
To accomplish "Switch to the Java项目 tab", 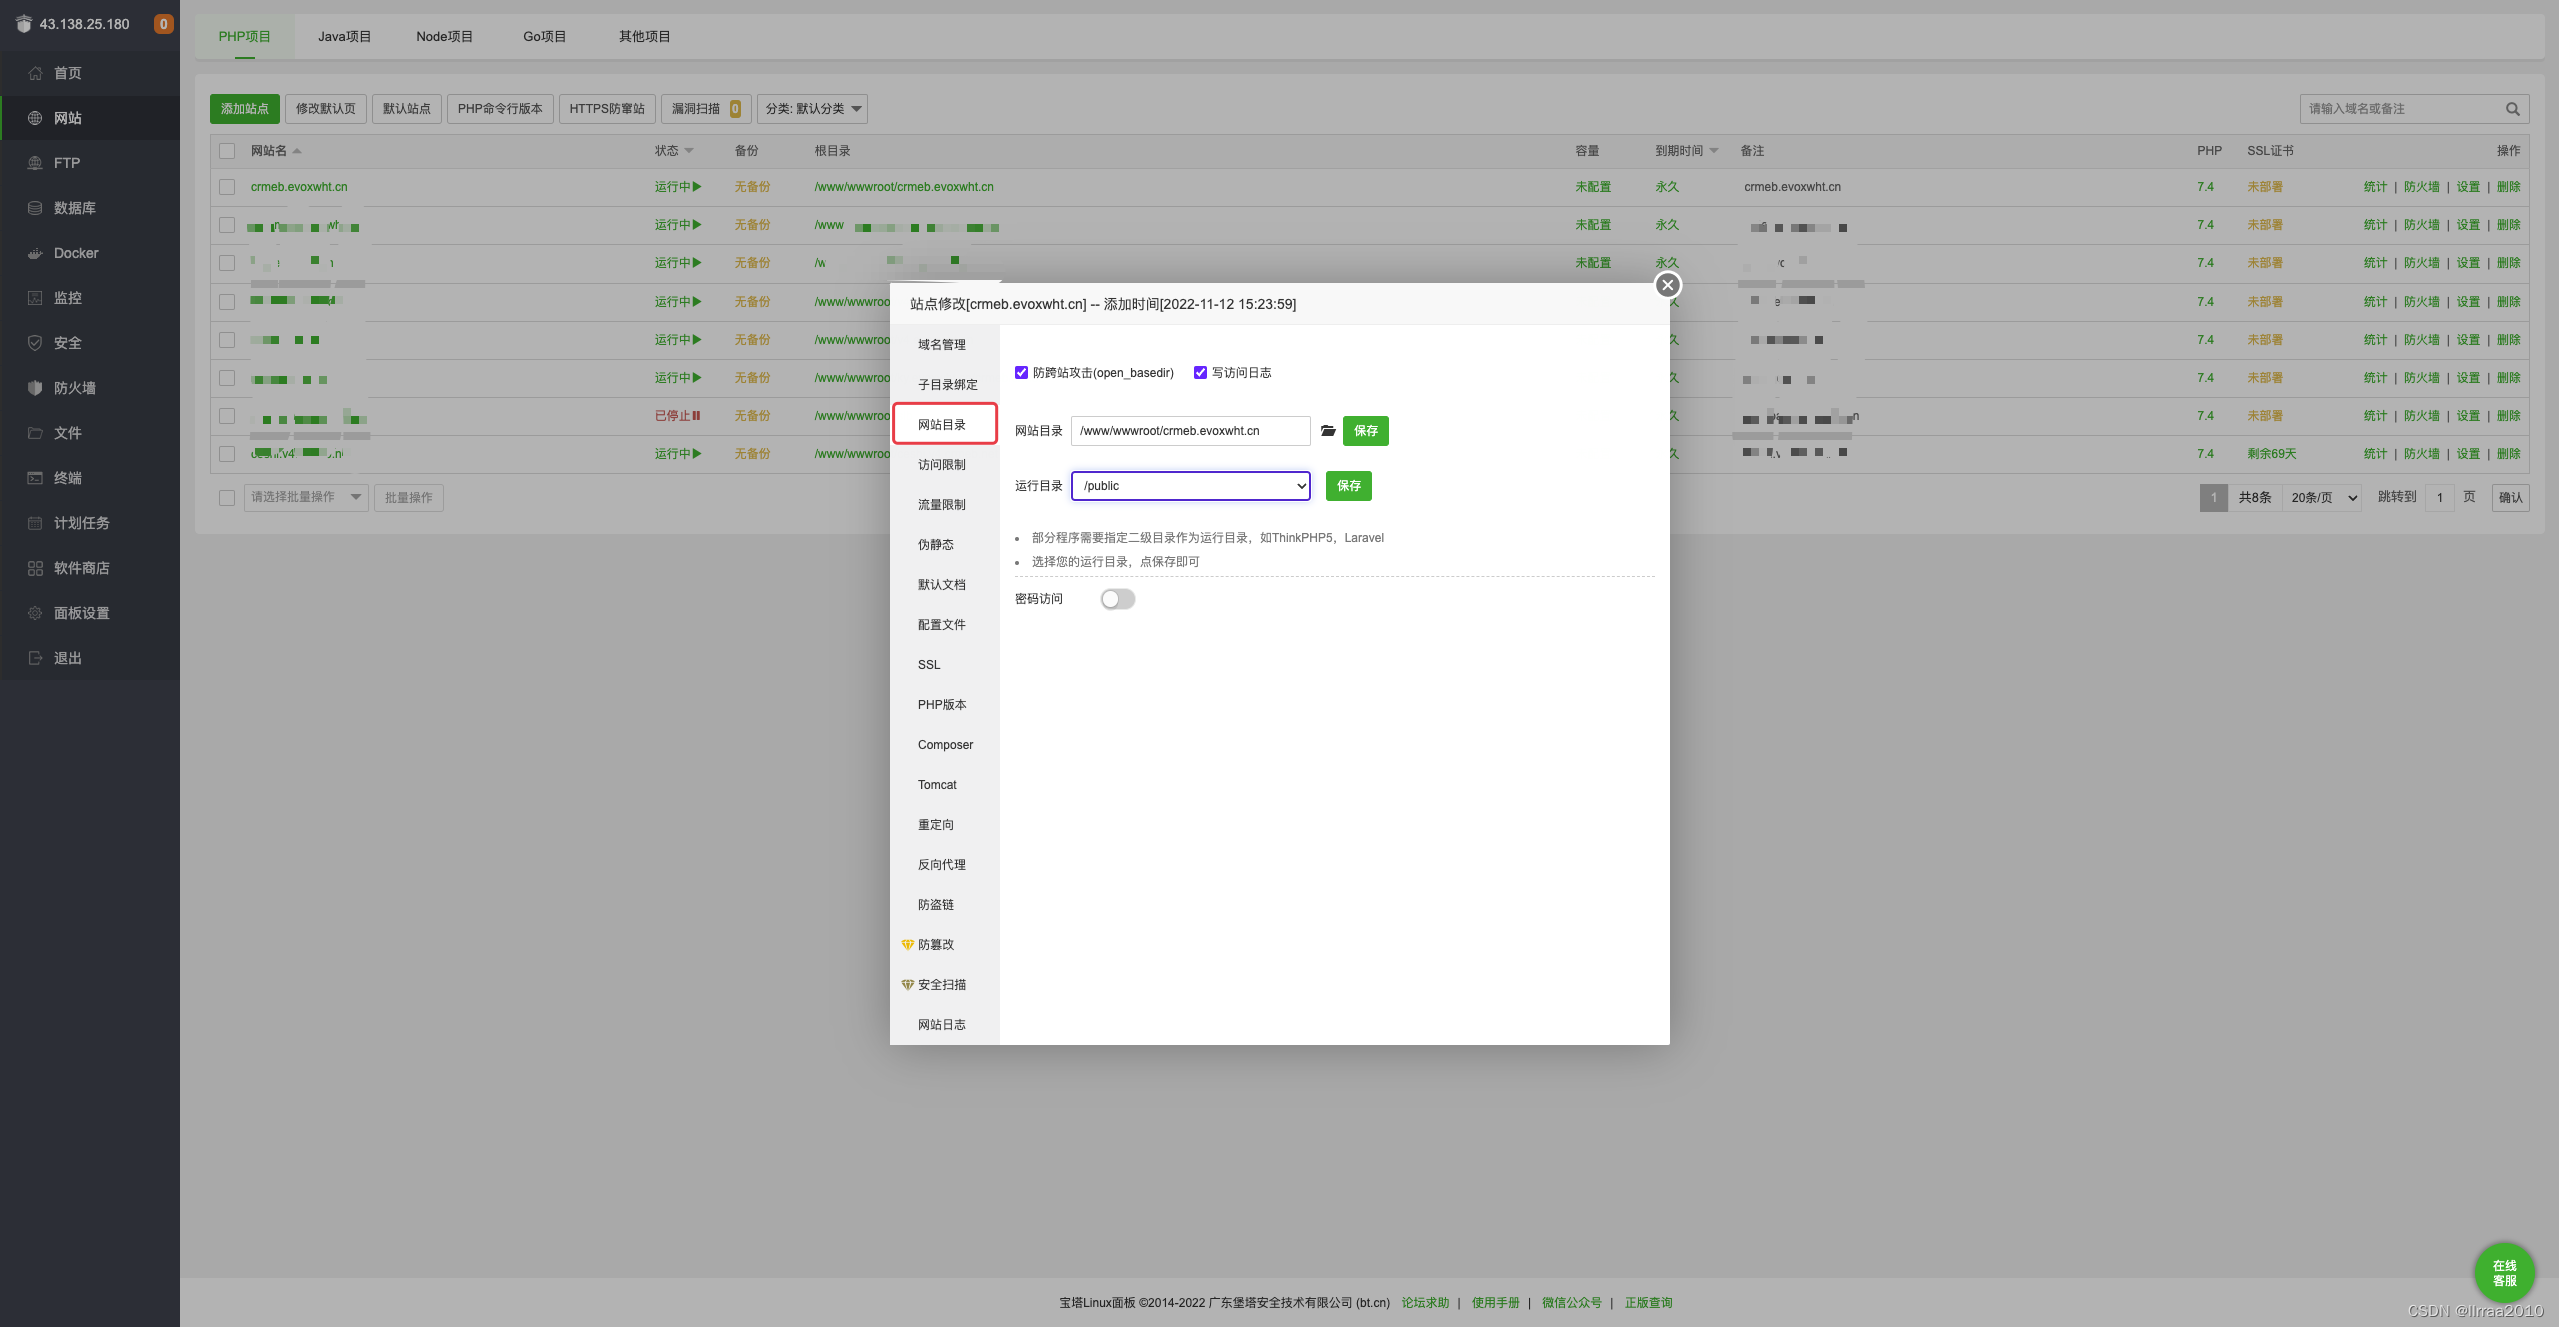I will (344, 37).
